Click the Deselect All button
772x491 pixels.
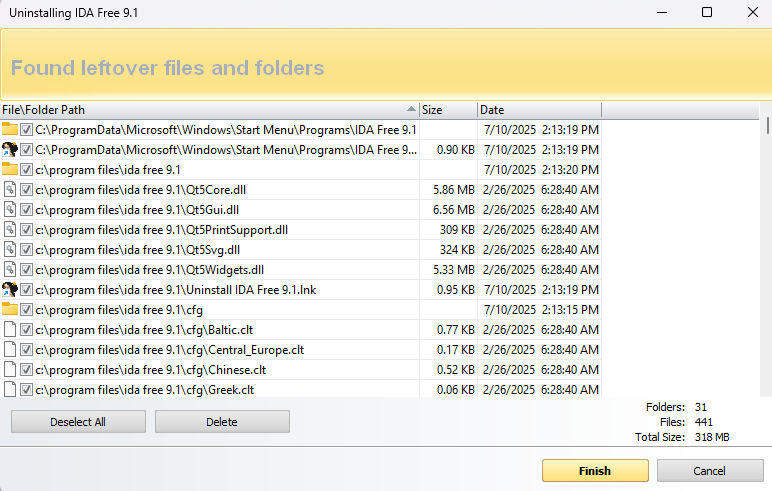coord(78,422)
